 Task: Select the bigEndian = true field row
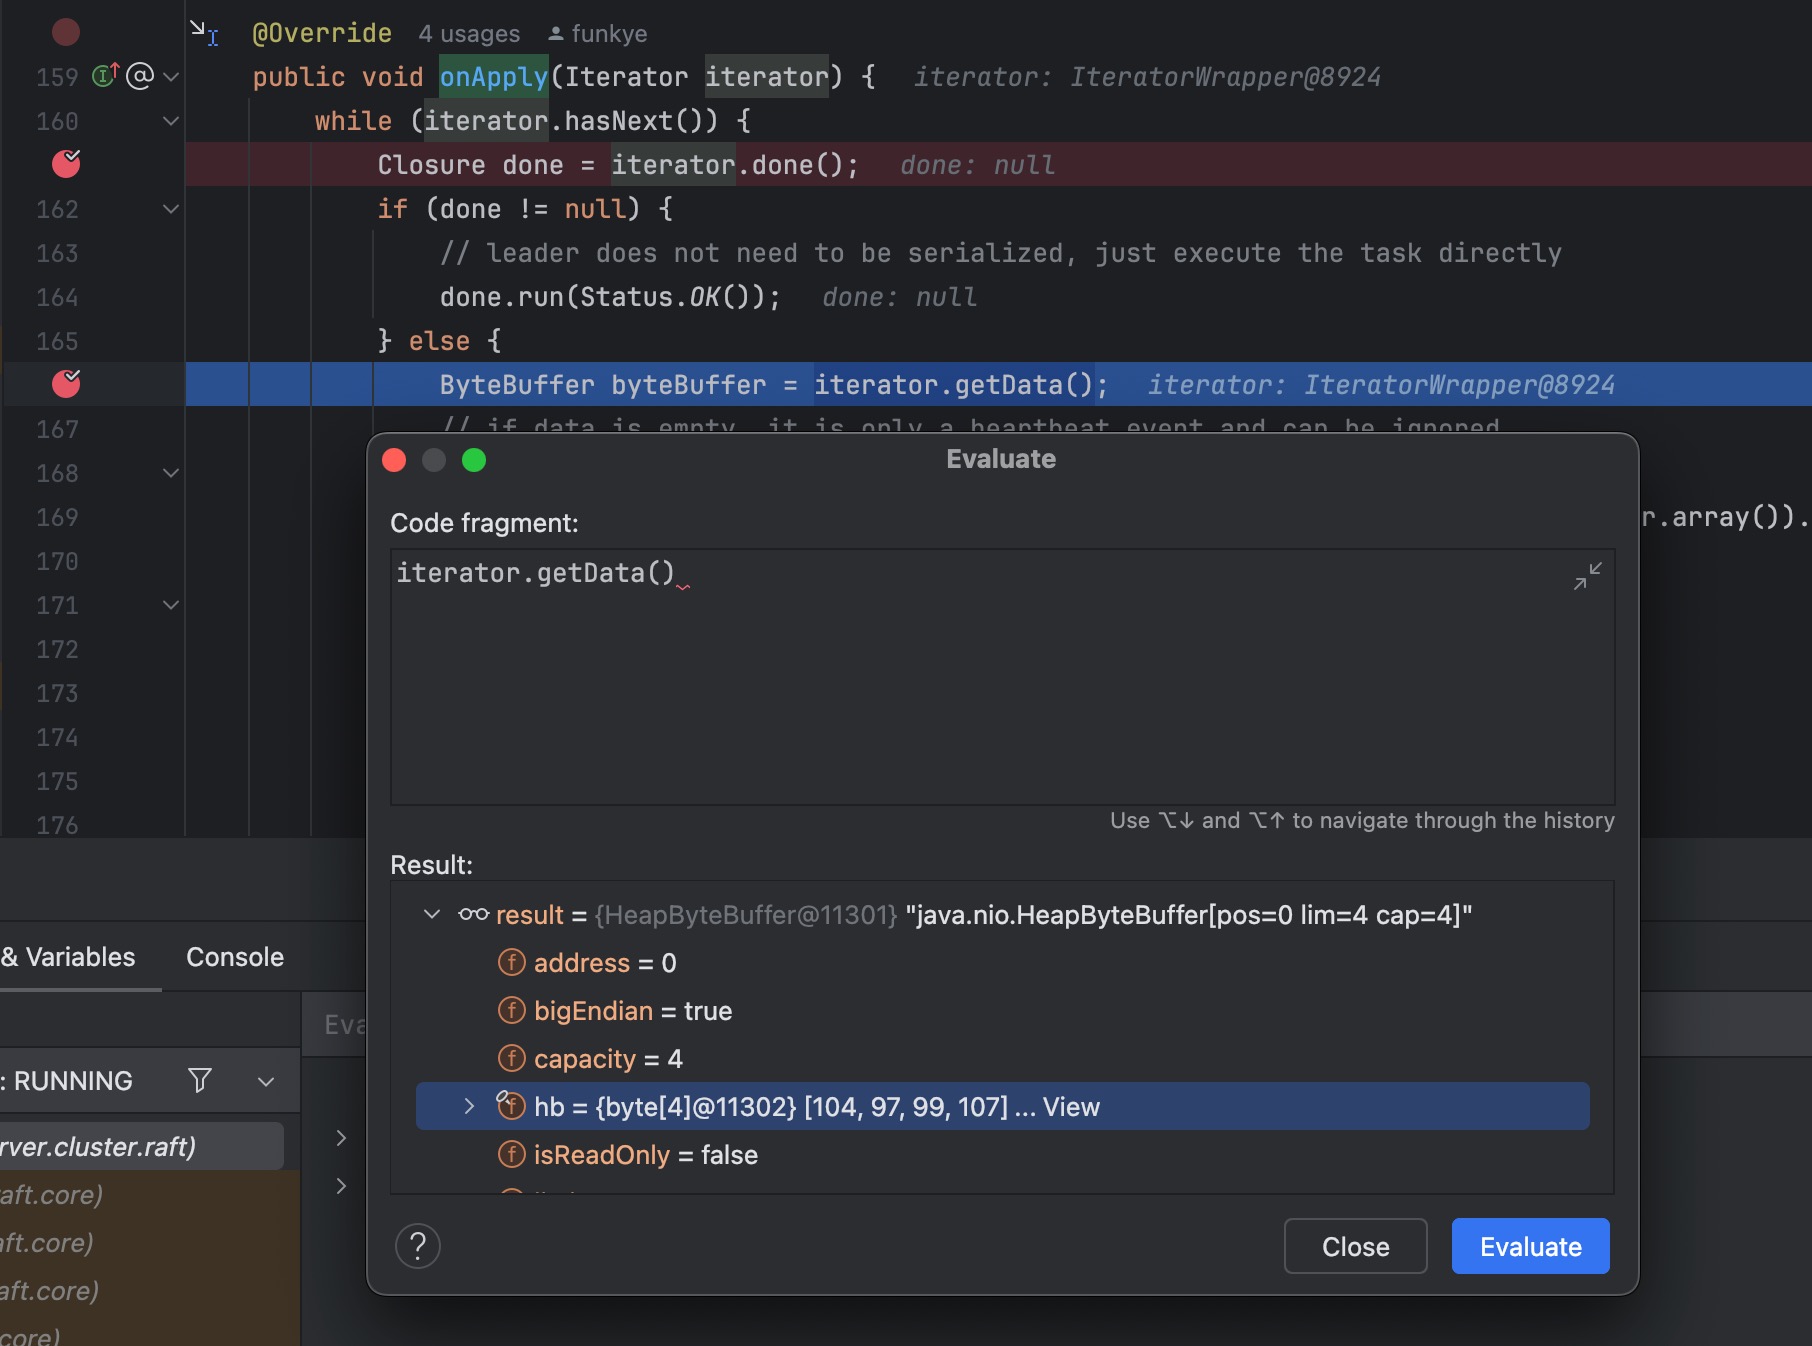tap(1002, 1011)
